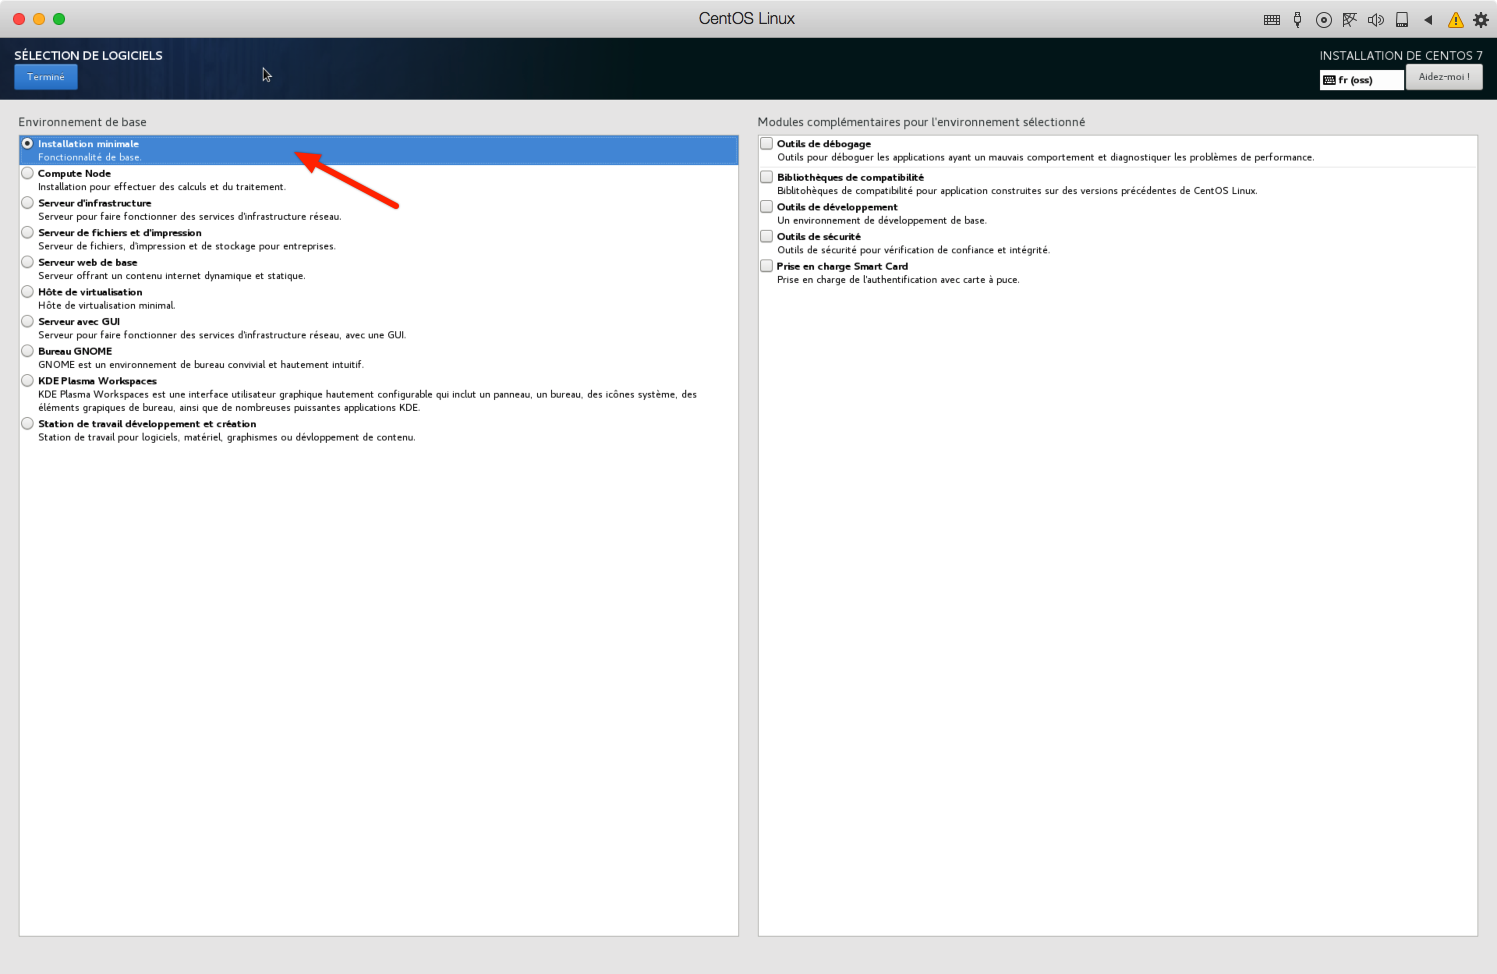The image size is (1497, 974).
Task: Click the Terminé button
Action: (x=46, y=77)
